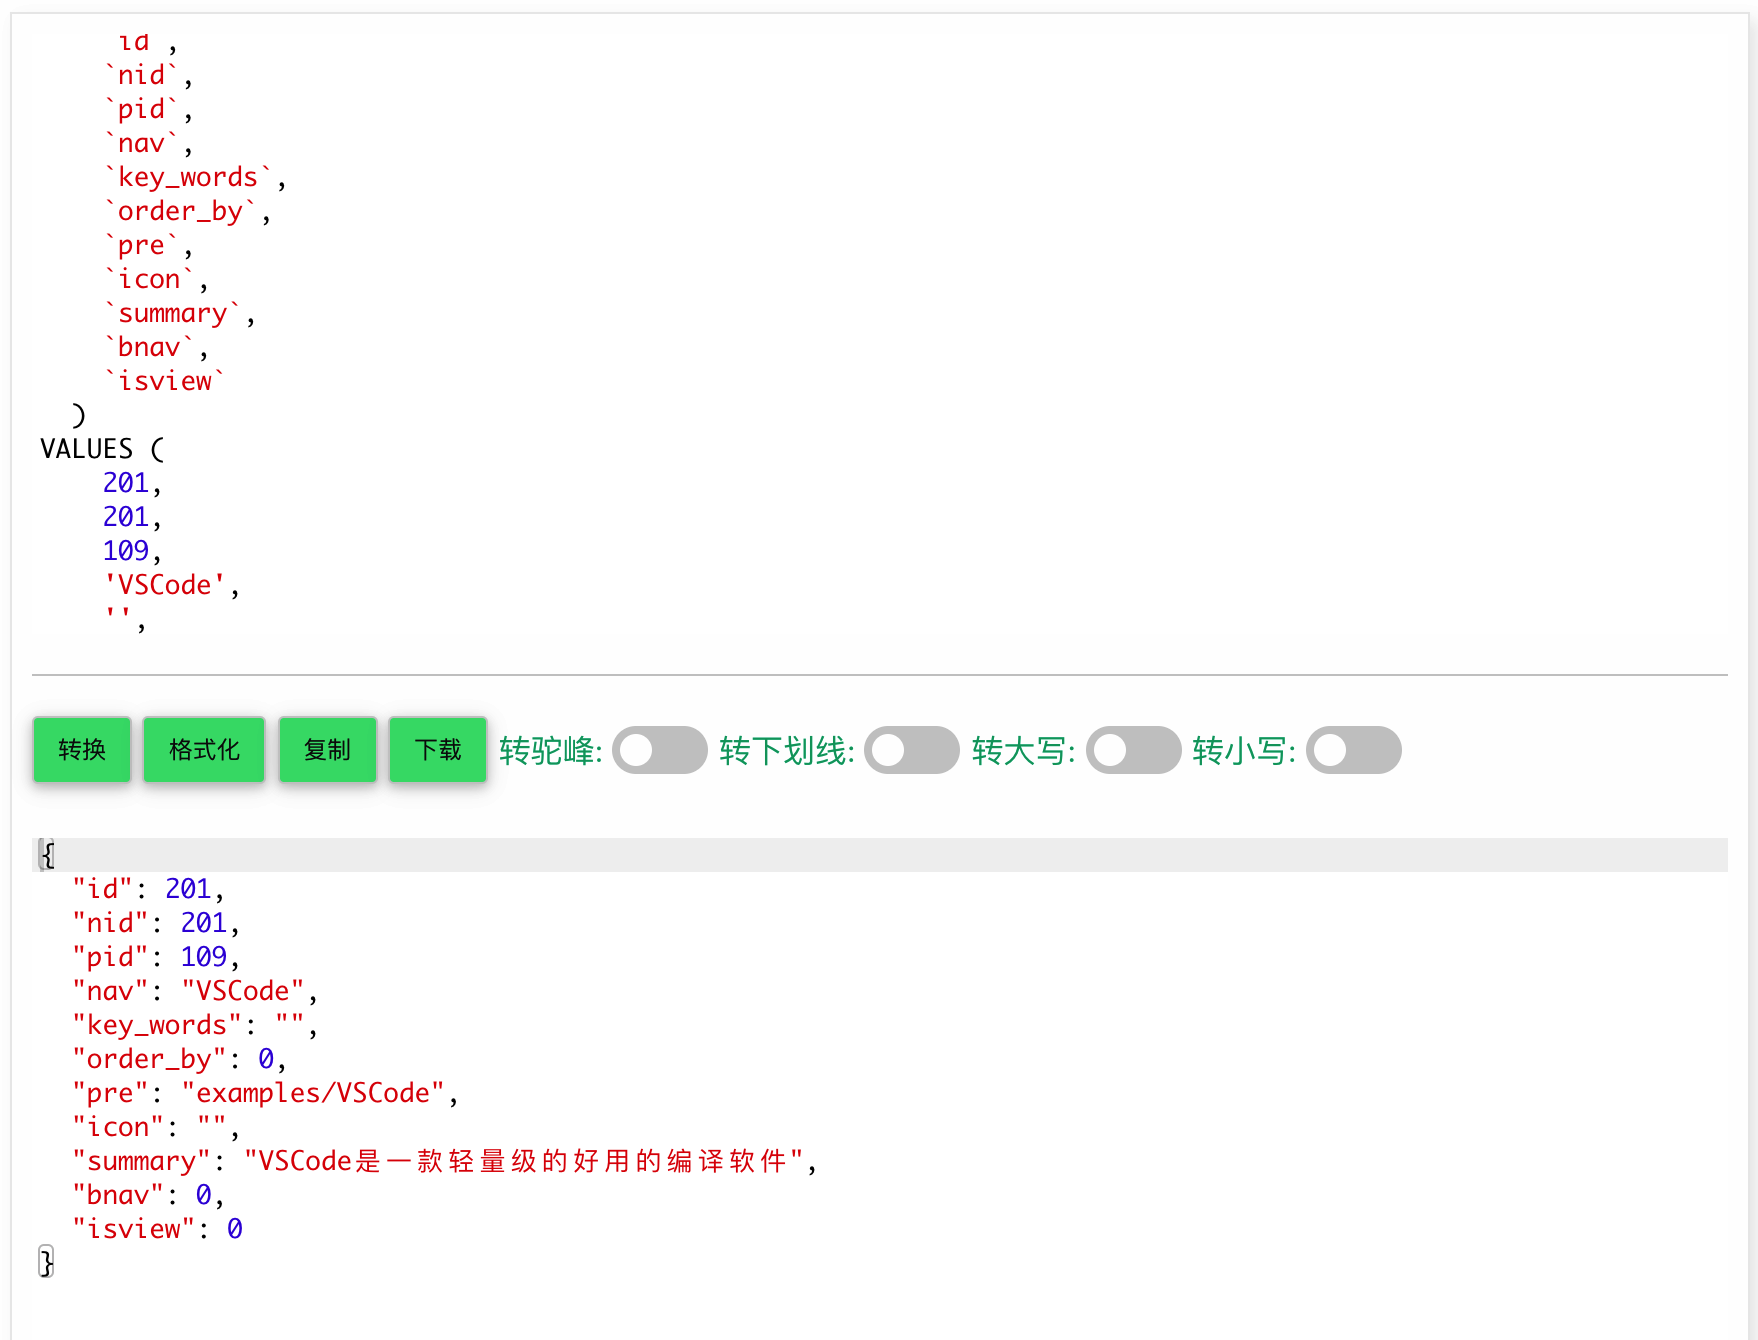Click the "icon": "" JSON line
Screen dimensions: 1758x1340
pyautogui.click(x=156, y=1127)
